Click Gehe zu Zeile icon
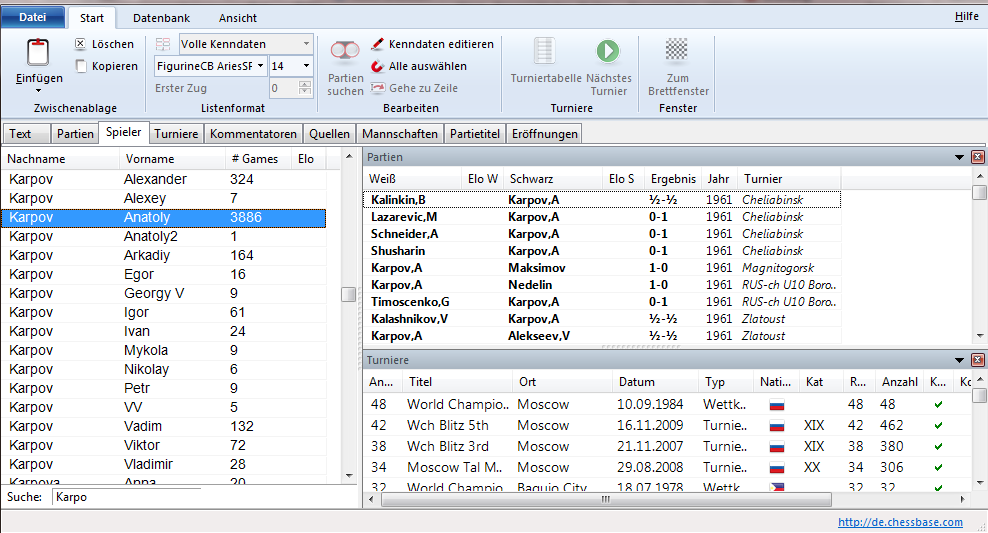 point(377,88)
